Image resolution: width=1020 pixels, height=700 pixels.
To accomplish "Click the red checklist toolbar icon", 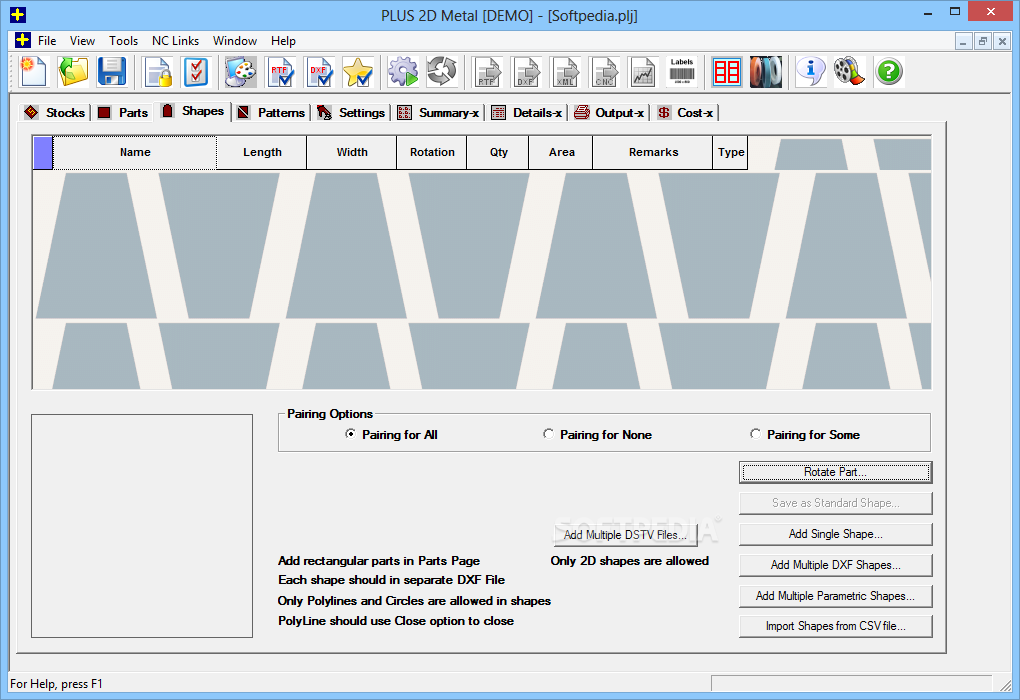I will [x=196, y=72].
